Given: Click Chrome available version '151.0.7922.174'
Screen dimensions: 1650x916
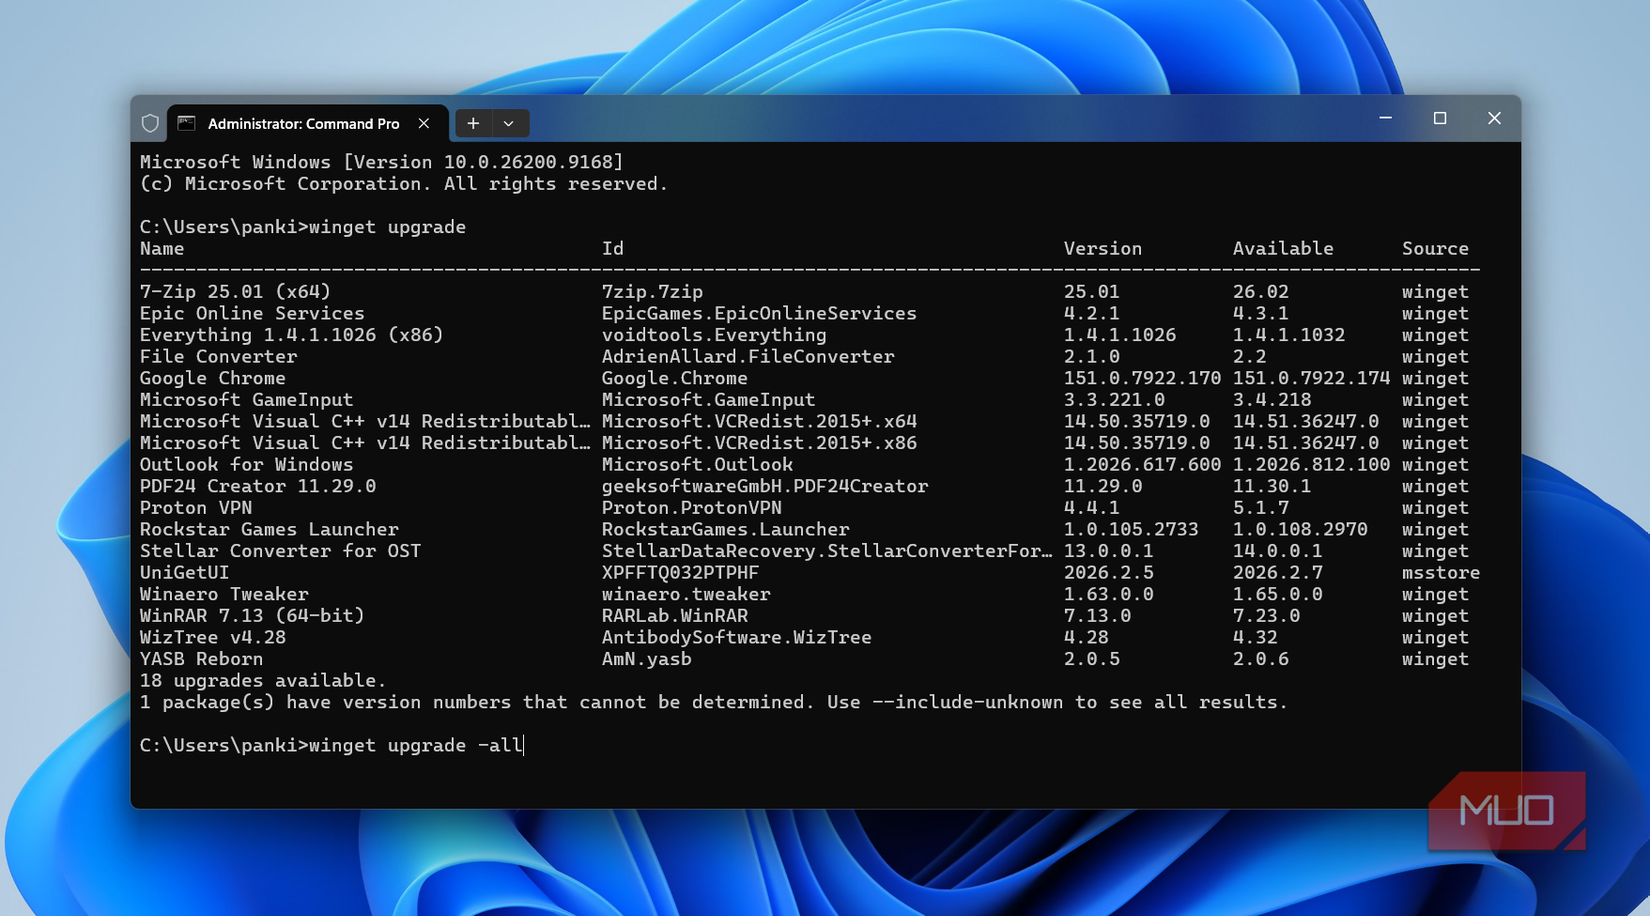Looking at the screenshot, I should pos(1311,378).
